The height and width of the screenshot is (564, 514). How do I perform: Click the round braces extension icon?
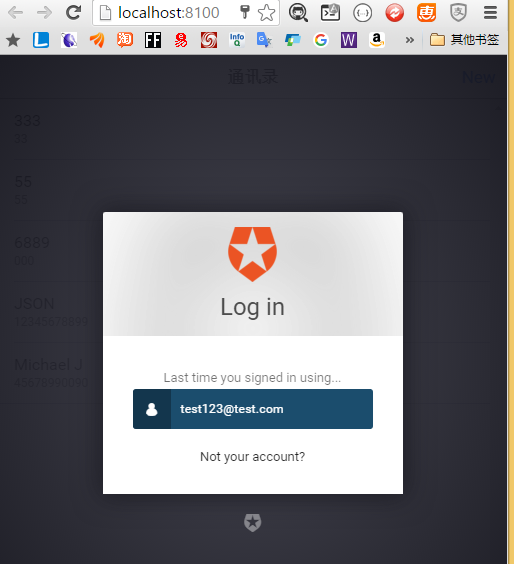(362, 13)
